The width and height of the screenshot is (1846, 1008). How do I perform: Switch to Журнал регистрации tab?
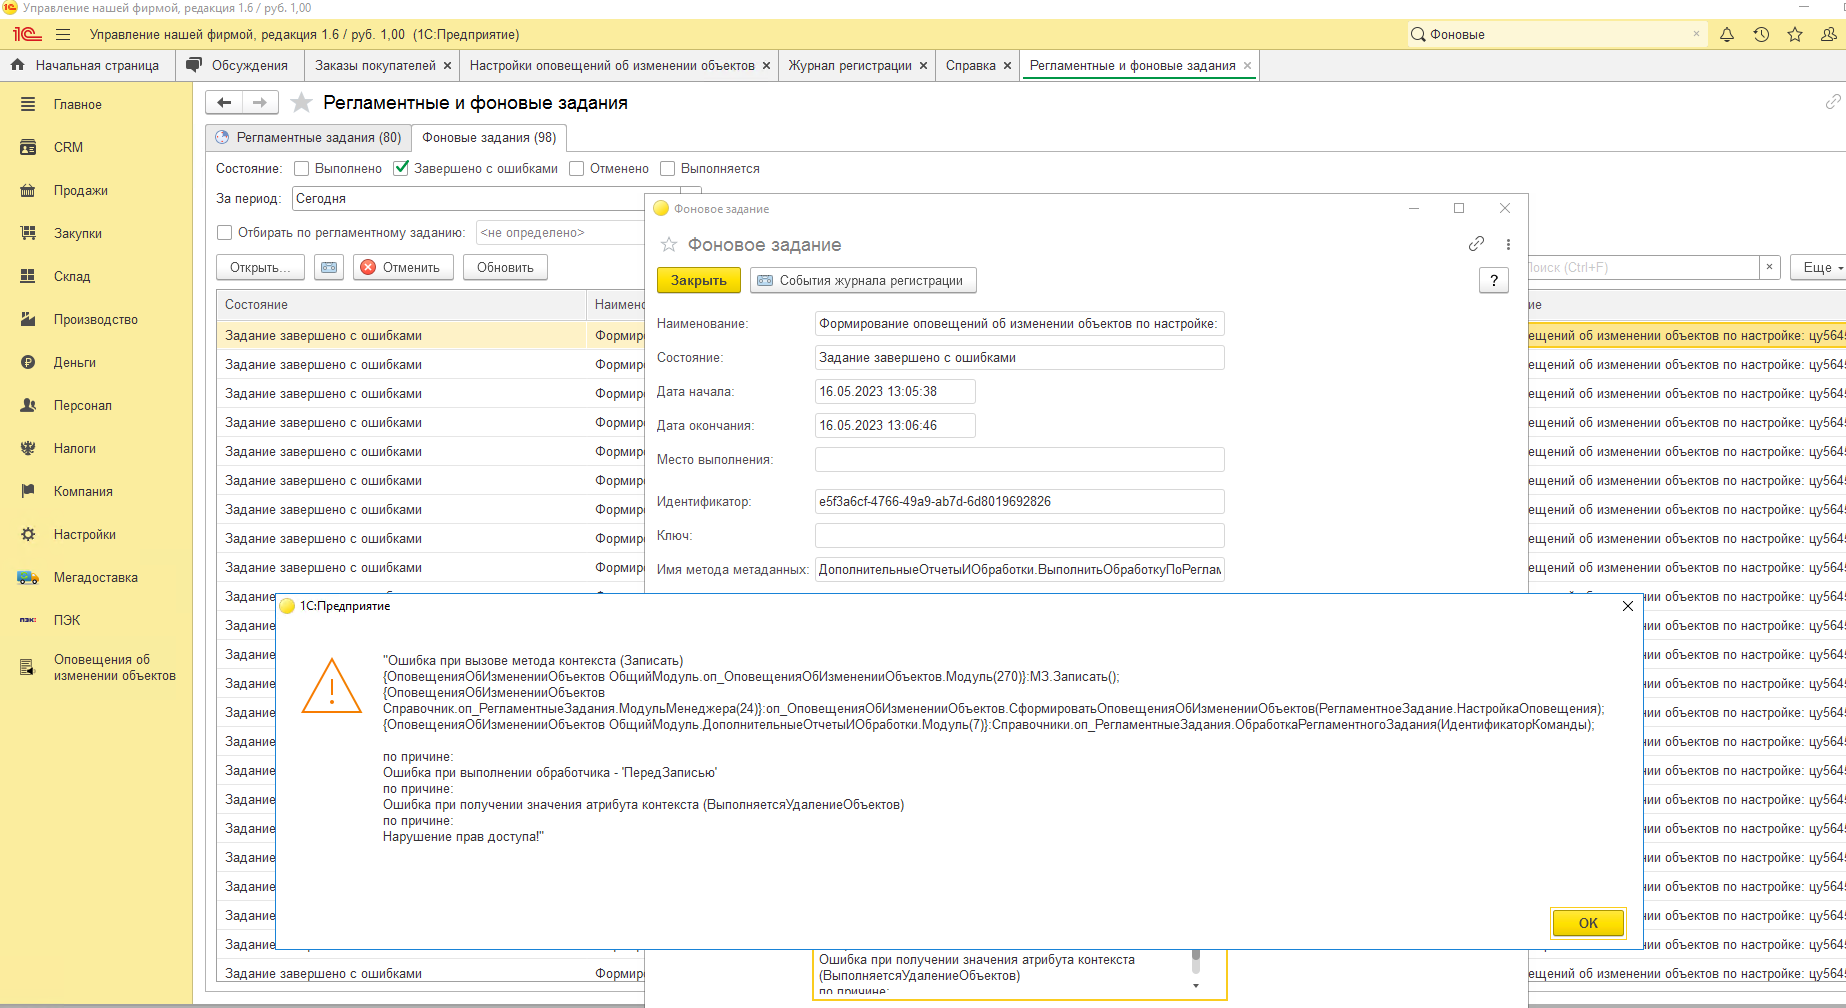coord(850,65)
